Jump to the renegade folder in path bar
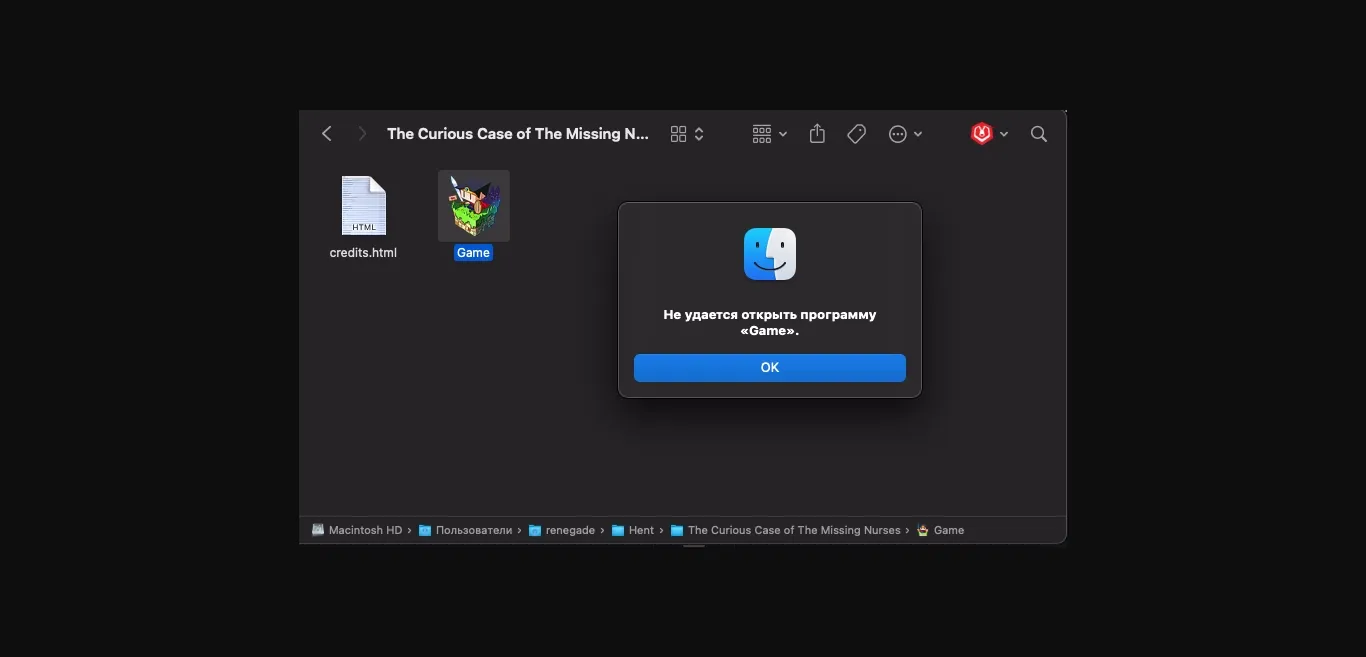1366x657 pixels. 570,530
